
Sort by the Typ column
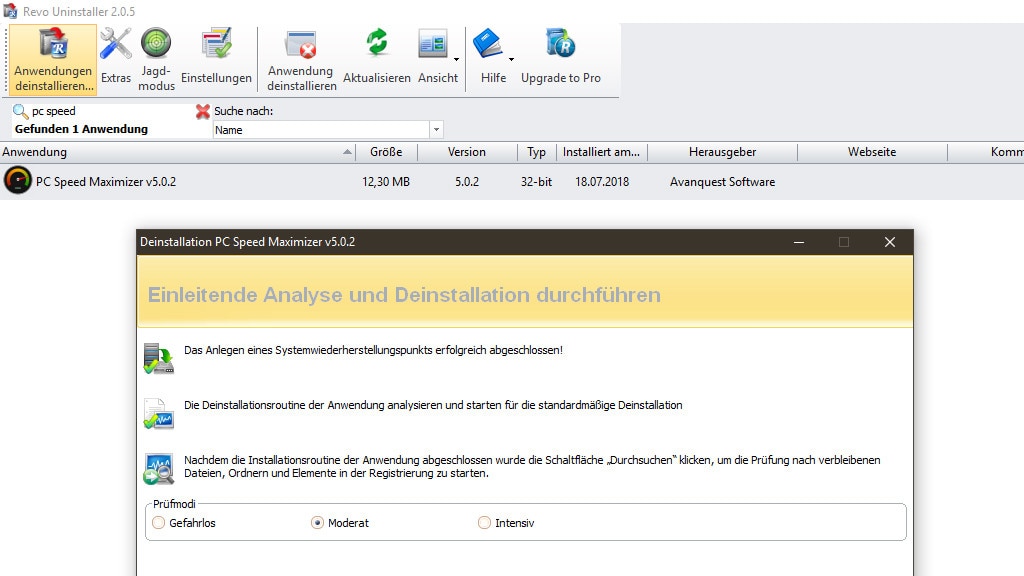click(x=536, y=152)
